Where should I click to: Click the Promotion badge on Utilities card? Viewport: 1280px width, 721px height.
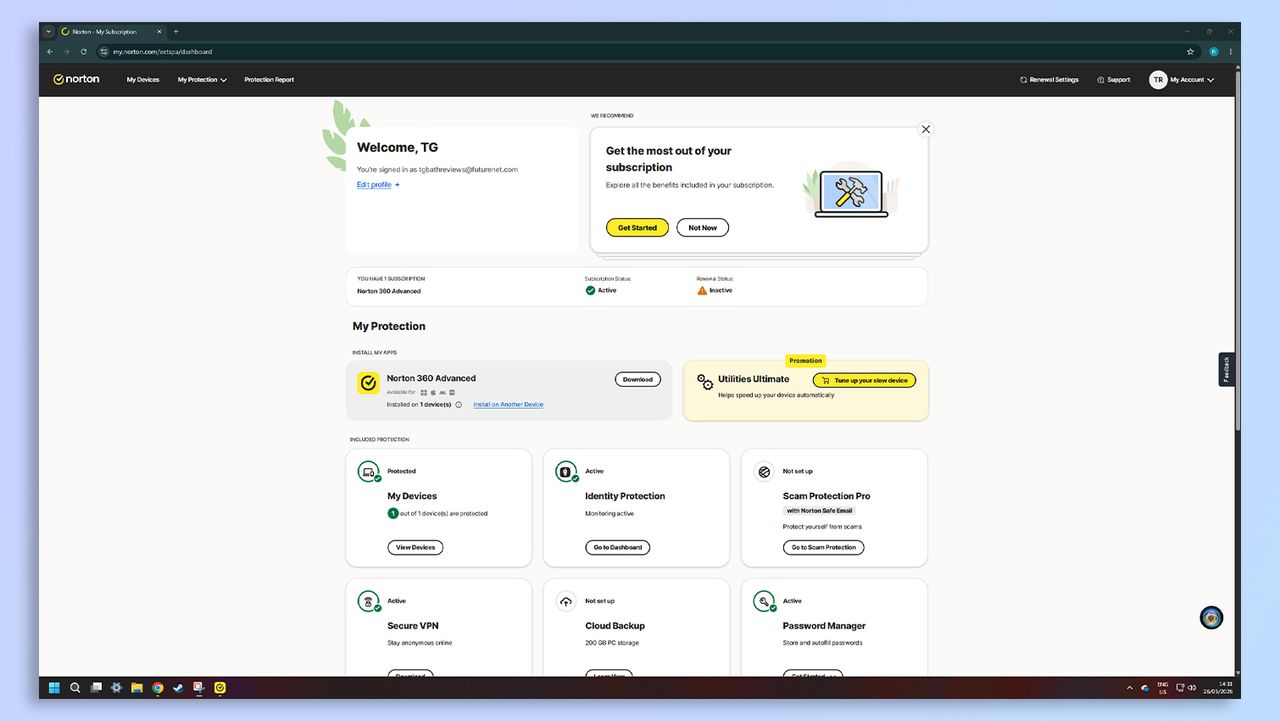806,361
